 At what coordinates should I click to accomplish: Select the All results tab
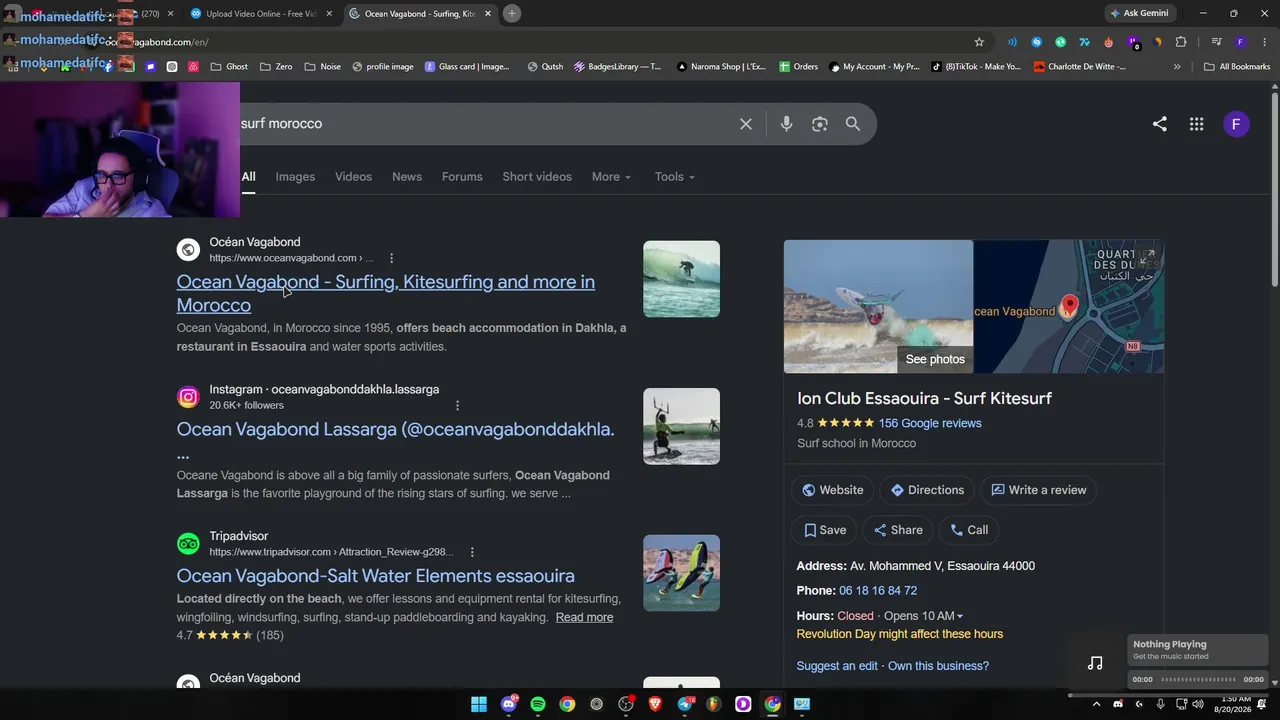248,177
